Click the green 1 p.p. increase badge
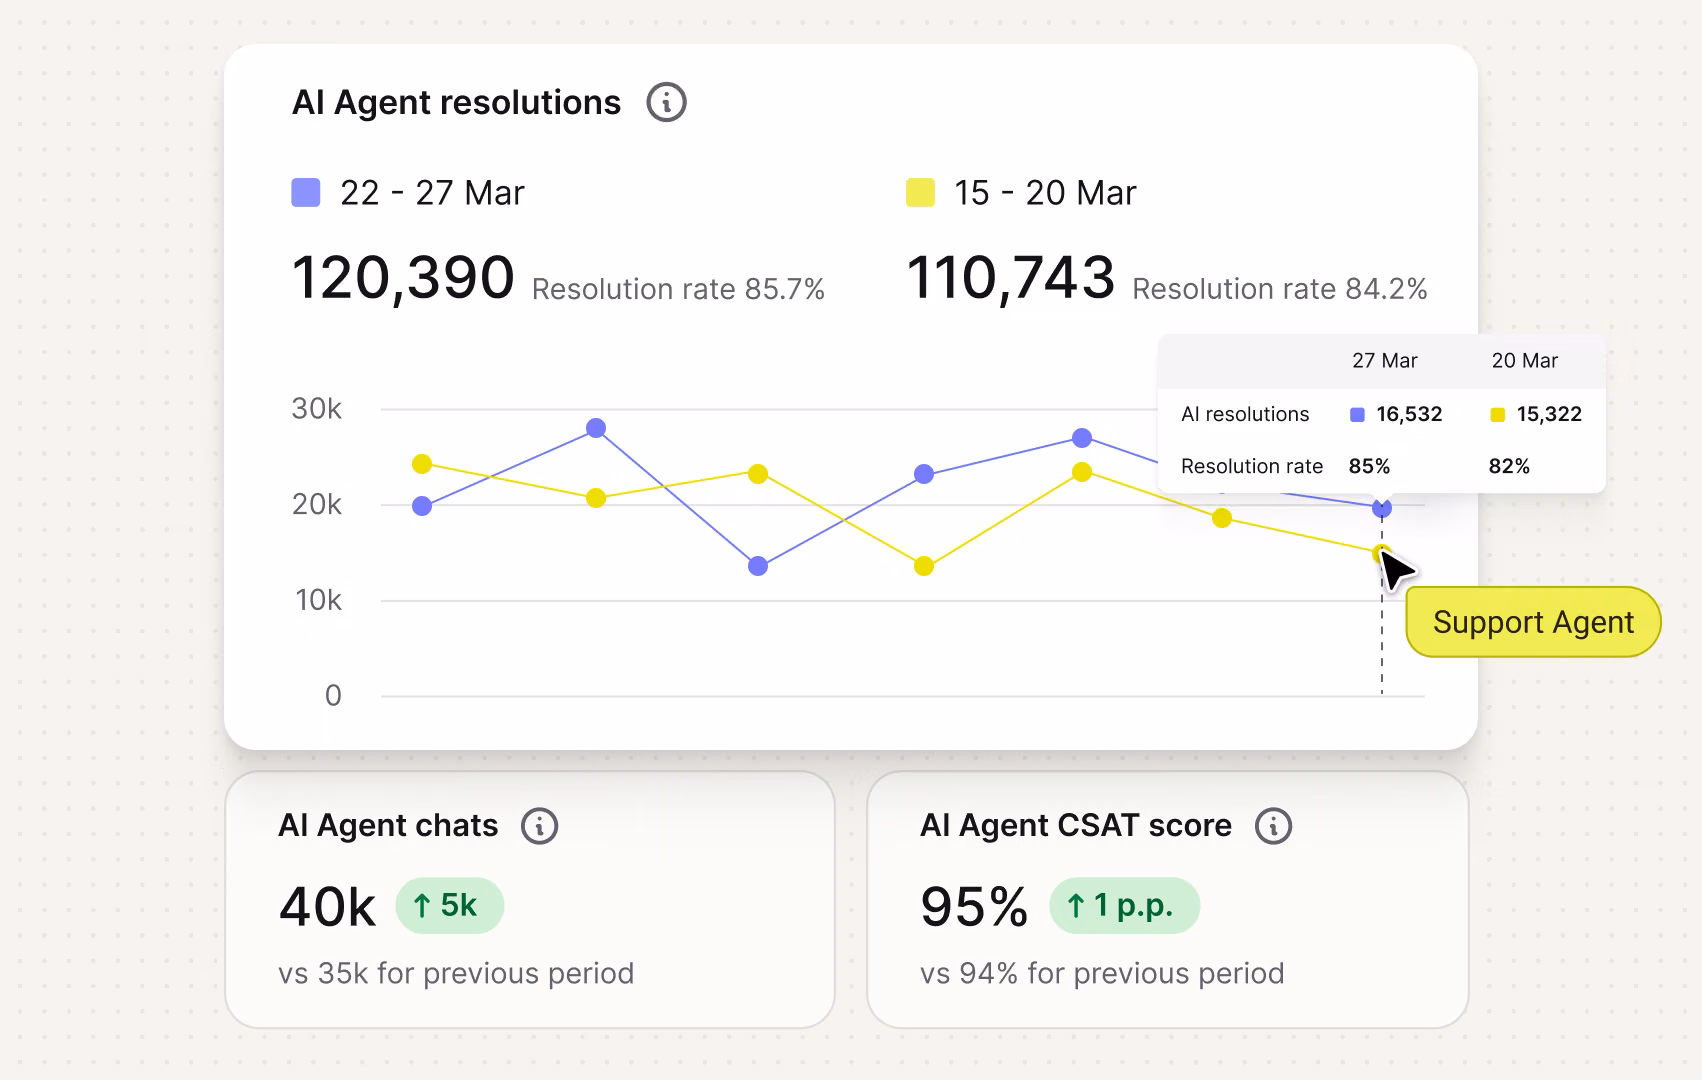 pos(1124,905)
